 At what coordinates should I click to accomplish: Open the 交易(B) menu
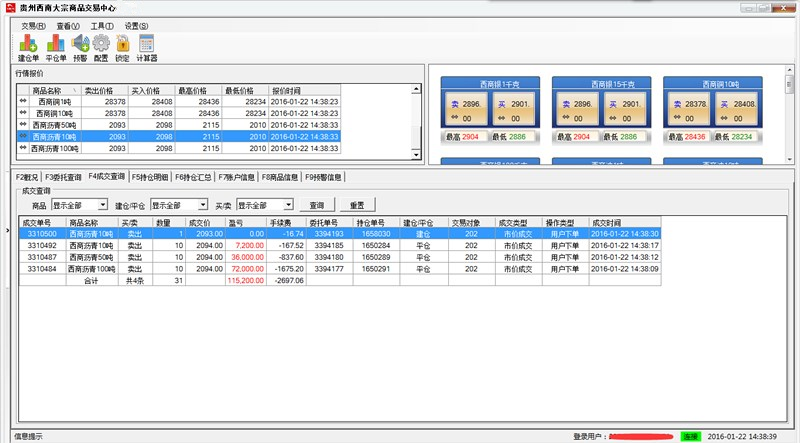(x=34, y=25)
